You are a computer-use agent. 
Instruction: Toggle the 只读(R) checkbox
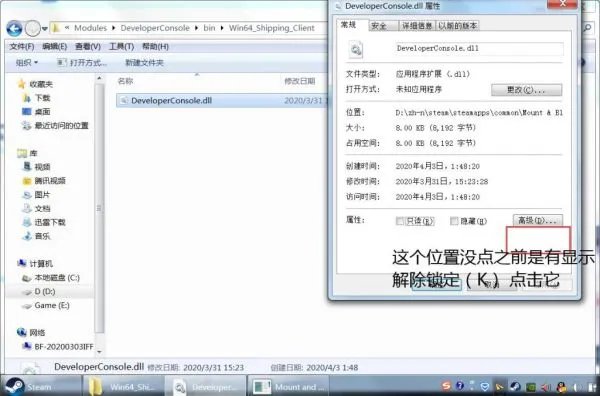coord(399,221)
